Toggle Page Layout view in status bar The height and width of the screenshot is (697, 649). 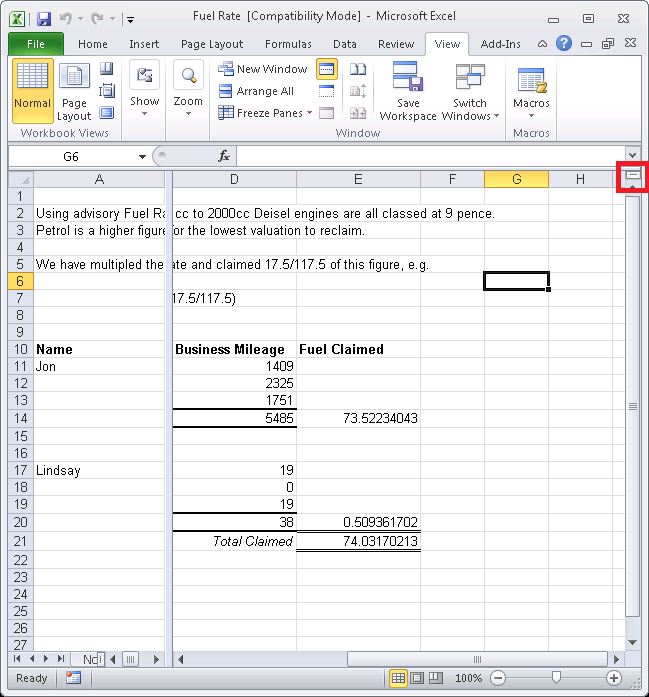tap(418, 678)
